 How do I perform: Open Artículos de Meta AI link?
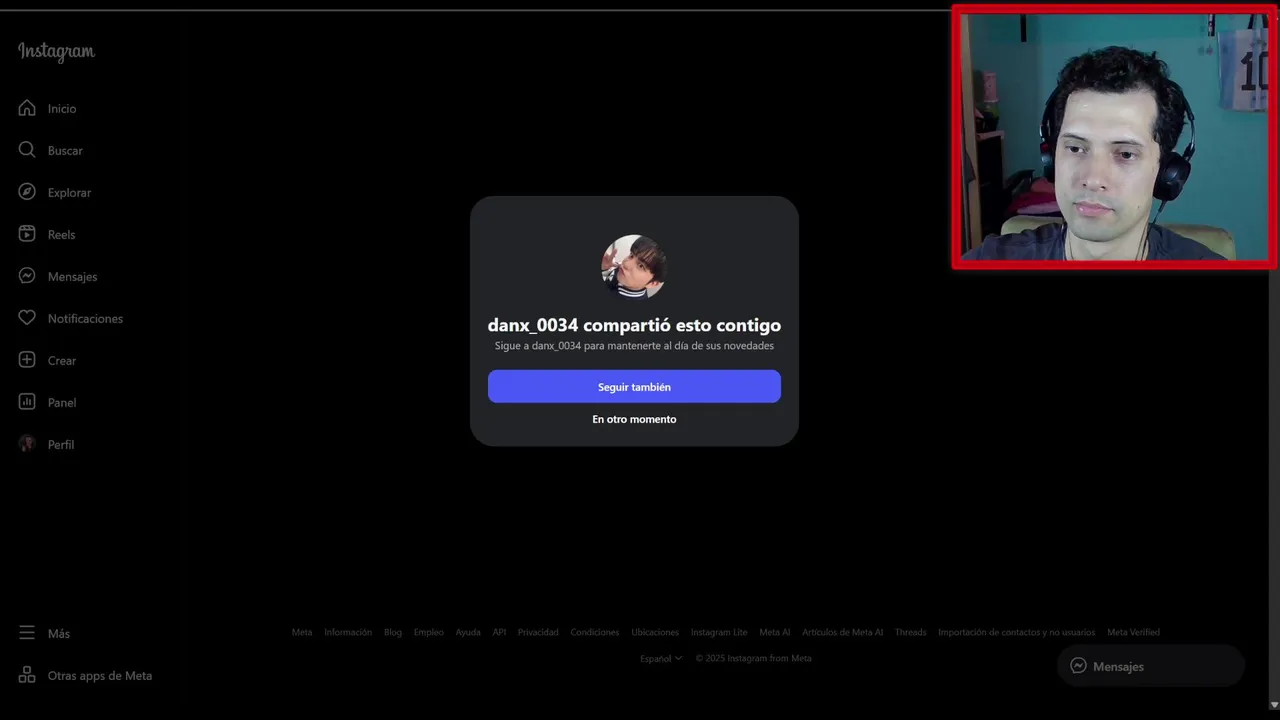click(842, 632)
